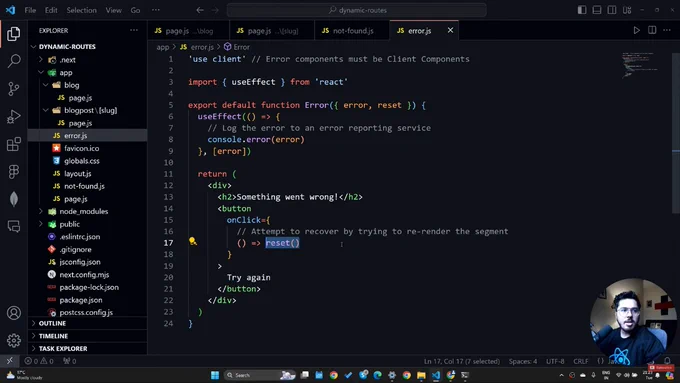This screenshot has width=680, height=383.
Task: Open Explorer Views and More Actions ellipsis
Action: point(134,30)
